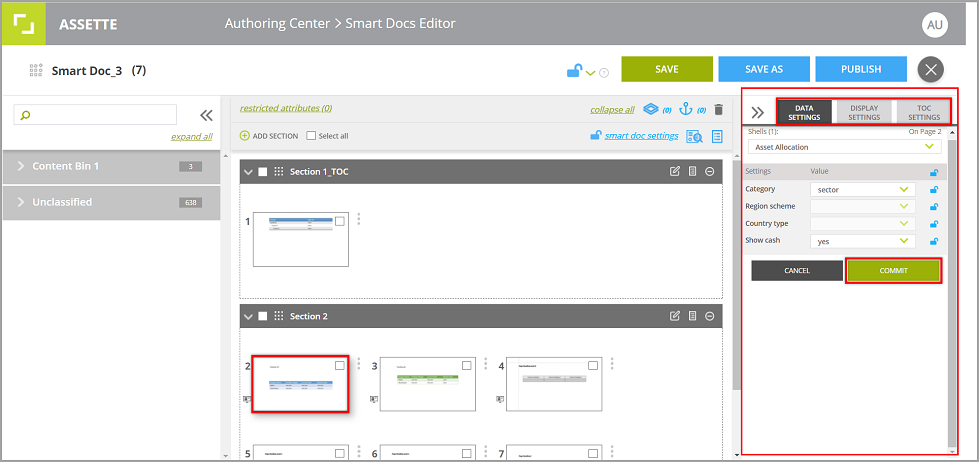Toggle lock for Category setting
This screenshot has height=462, width=979.
tap(934, 190)
